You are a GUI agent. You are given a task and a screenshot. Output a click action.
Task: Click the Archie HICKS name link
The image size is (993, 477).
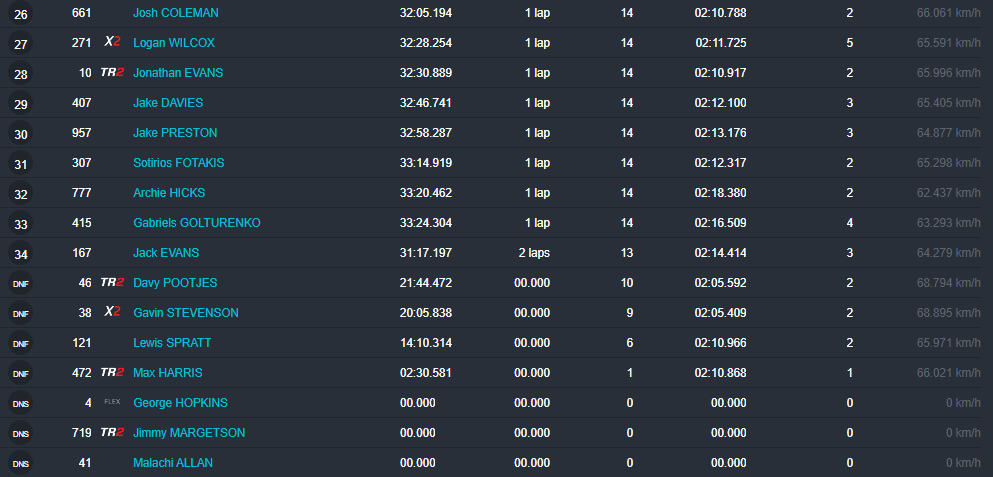(x=169, y=193)
